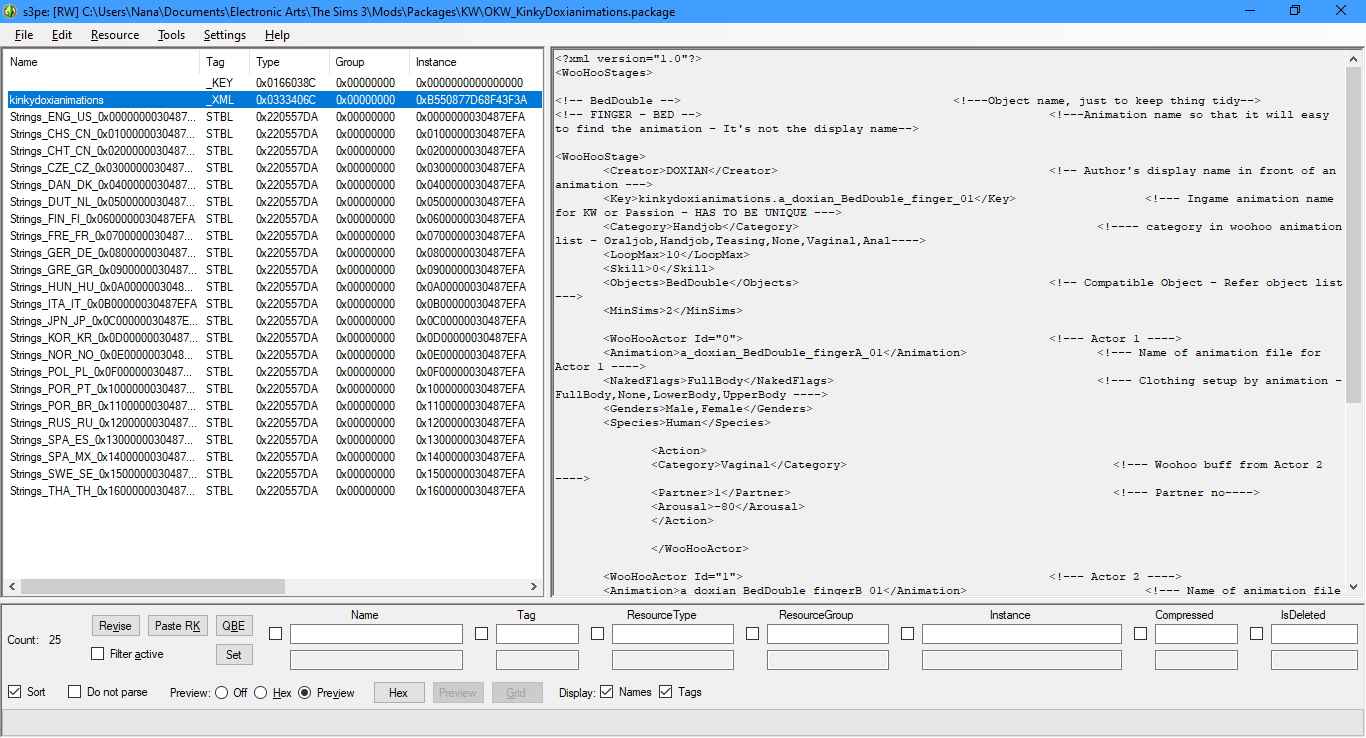Click the XML preview scroll up arrow
This screenshot has height=738, width=1366.
point(1353,57)
